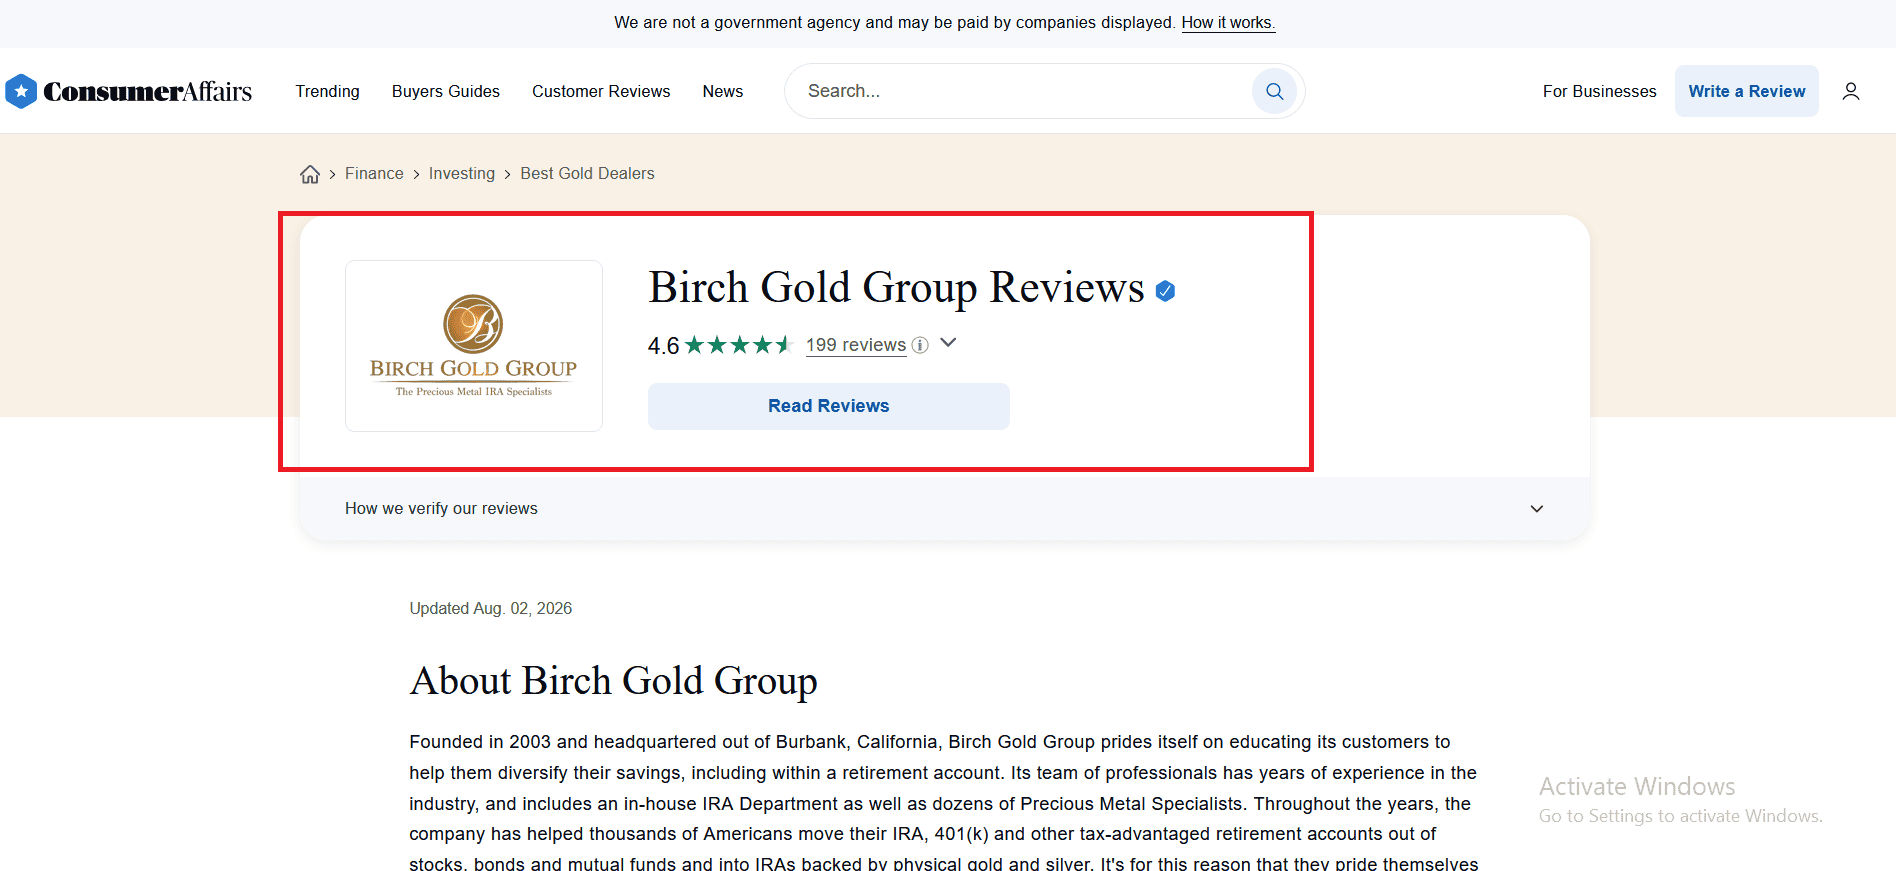Go to the Investing breadcrumb
Screen dimensions: 1896x871
462,174
